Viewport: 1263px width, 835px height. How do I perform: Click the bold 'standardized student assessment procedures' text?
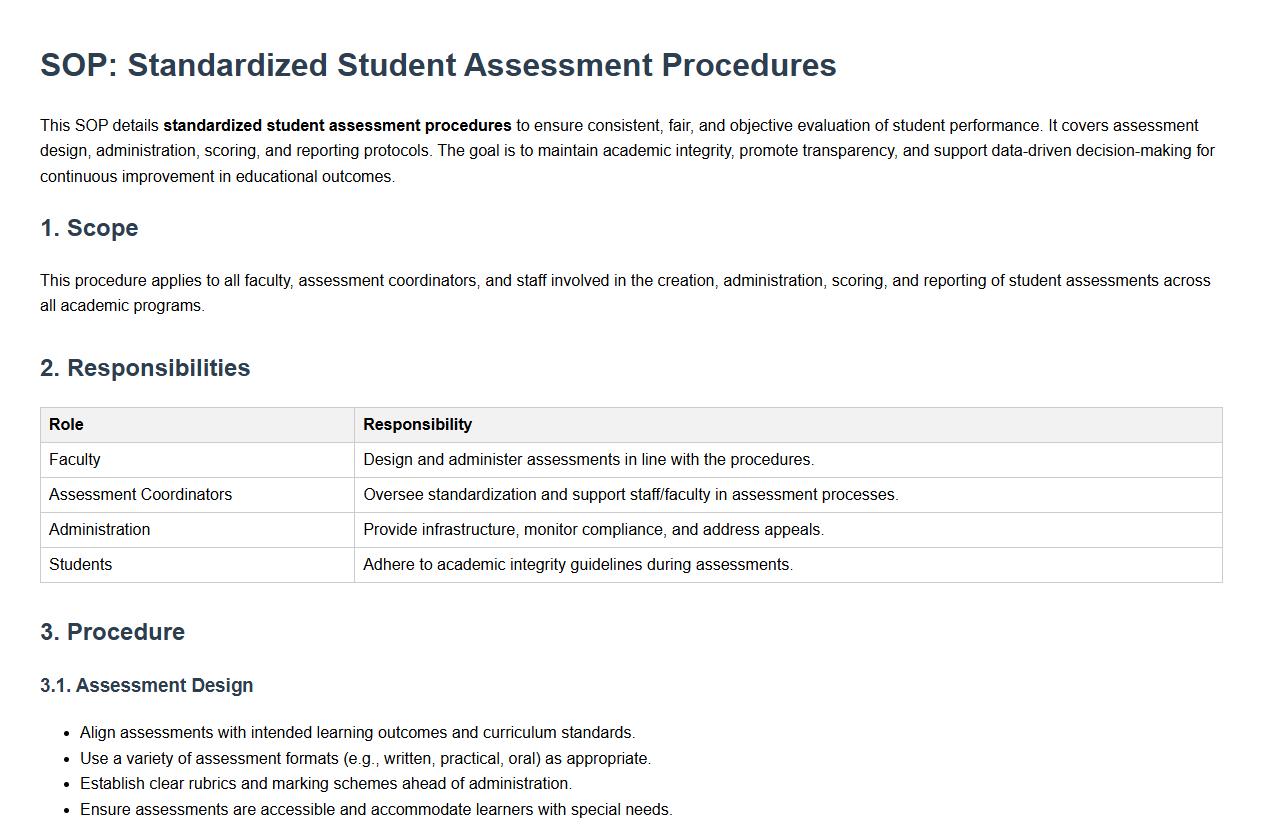(337, 126)
